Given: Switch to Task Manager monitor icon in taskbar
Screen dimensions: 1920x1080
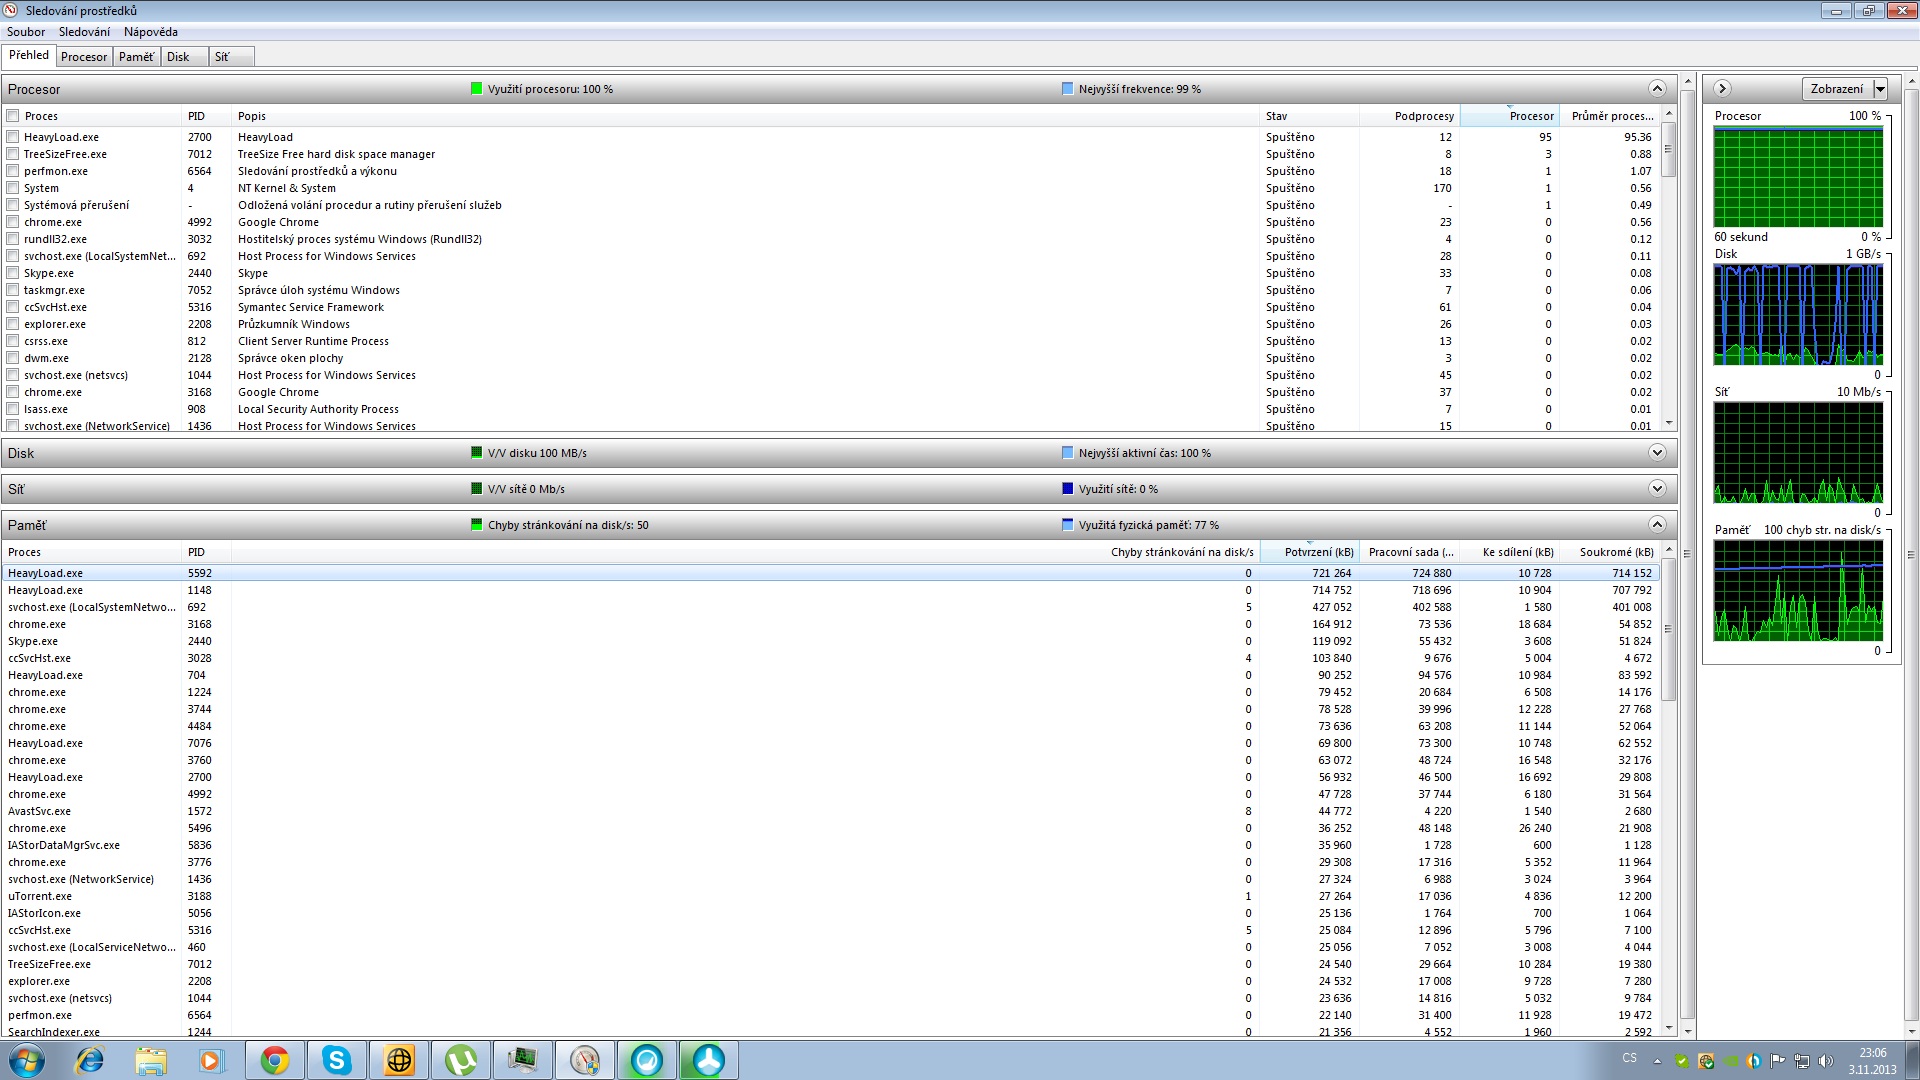Looking at the screenshot, I should [523, 1060].
